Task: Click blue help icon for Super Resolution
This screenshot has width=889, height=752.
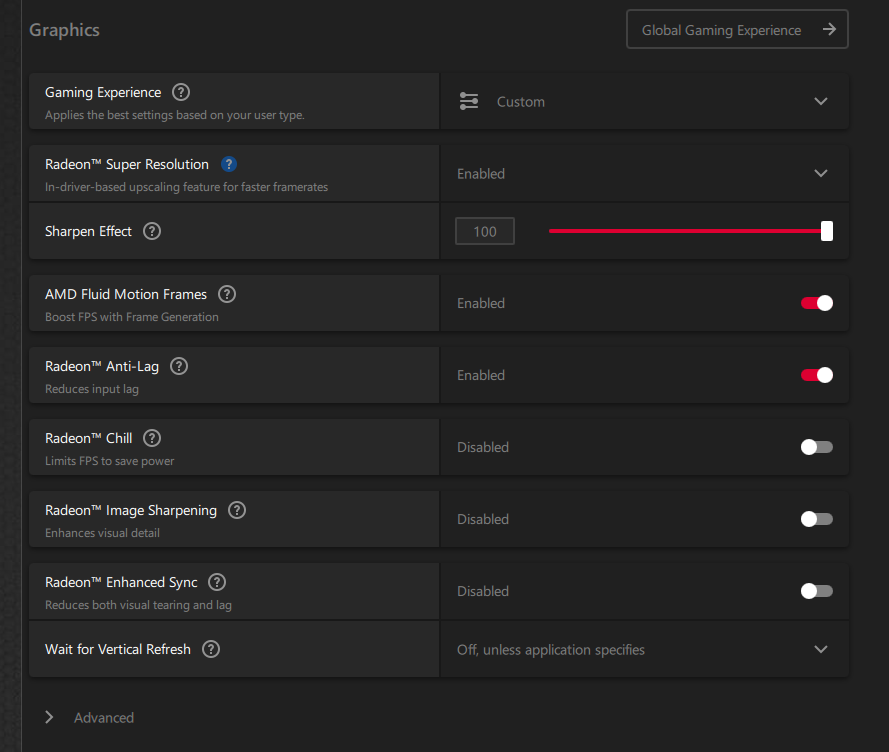Action: tap(228, 164)
